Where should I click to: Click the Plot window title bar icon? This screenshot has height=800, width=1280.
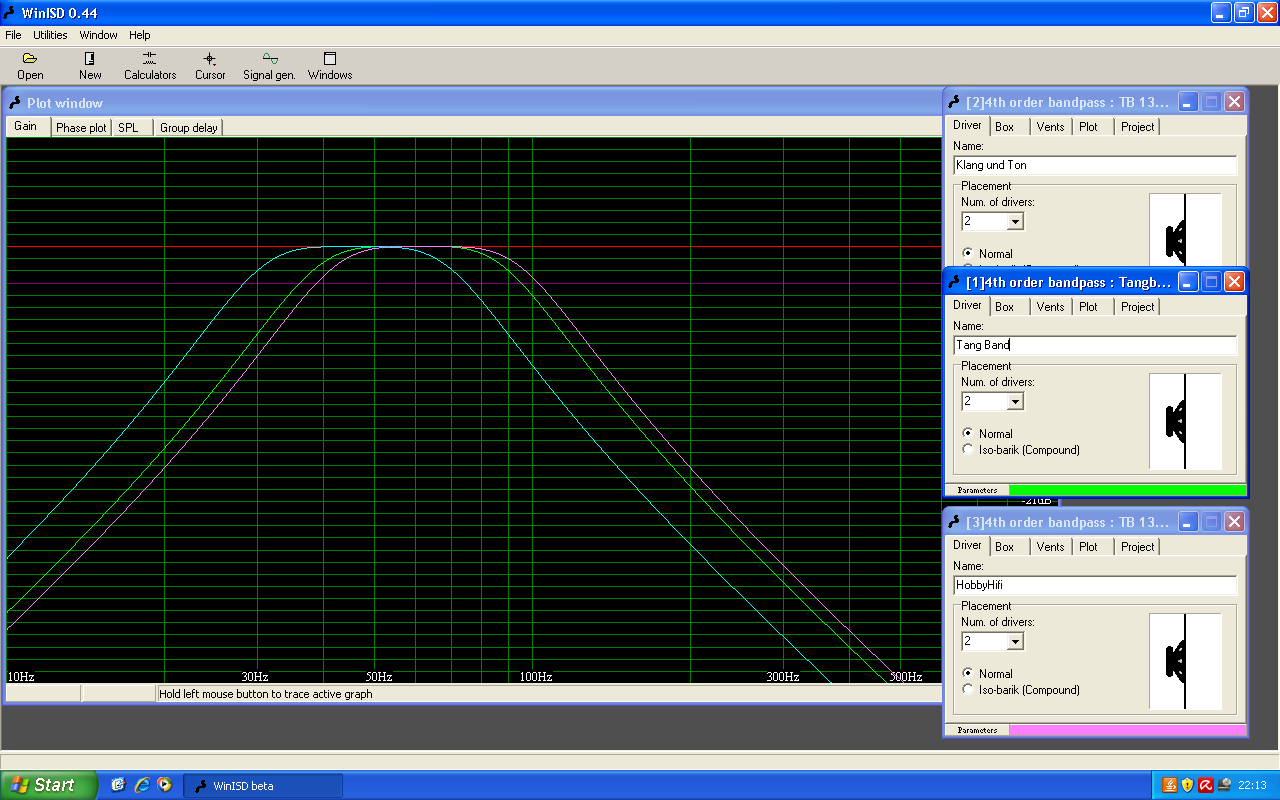(15, 103)
